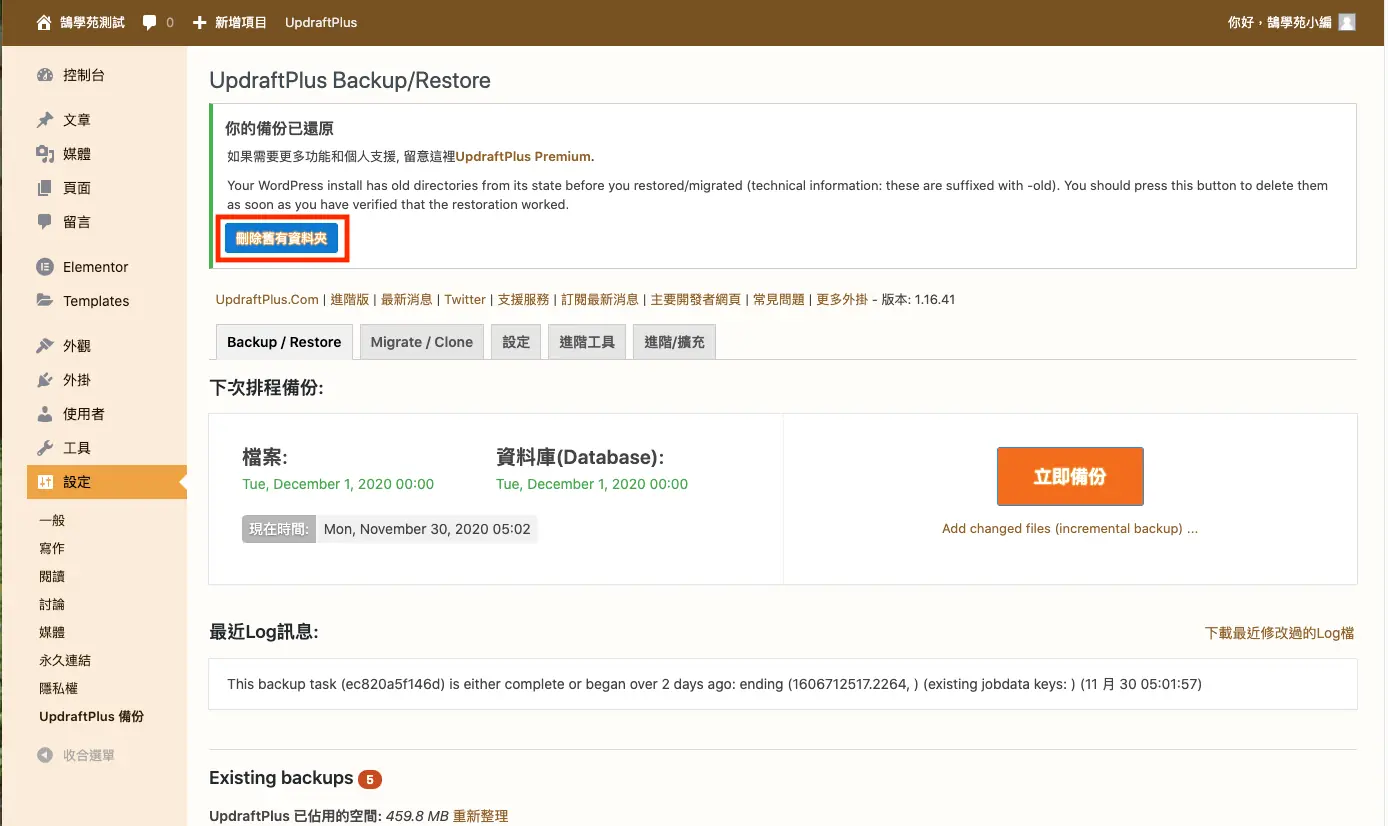This screenshot has width=1388, height=826.
Task: Click the home icon in the admin bar
Action: [x=43, y=22]
